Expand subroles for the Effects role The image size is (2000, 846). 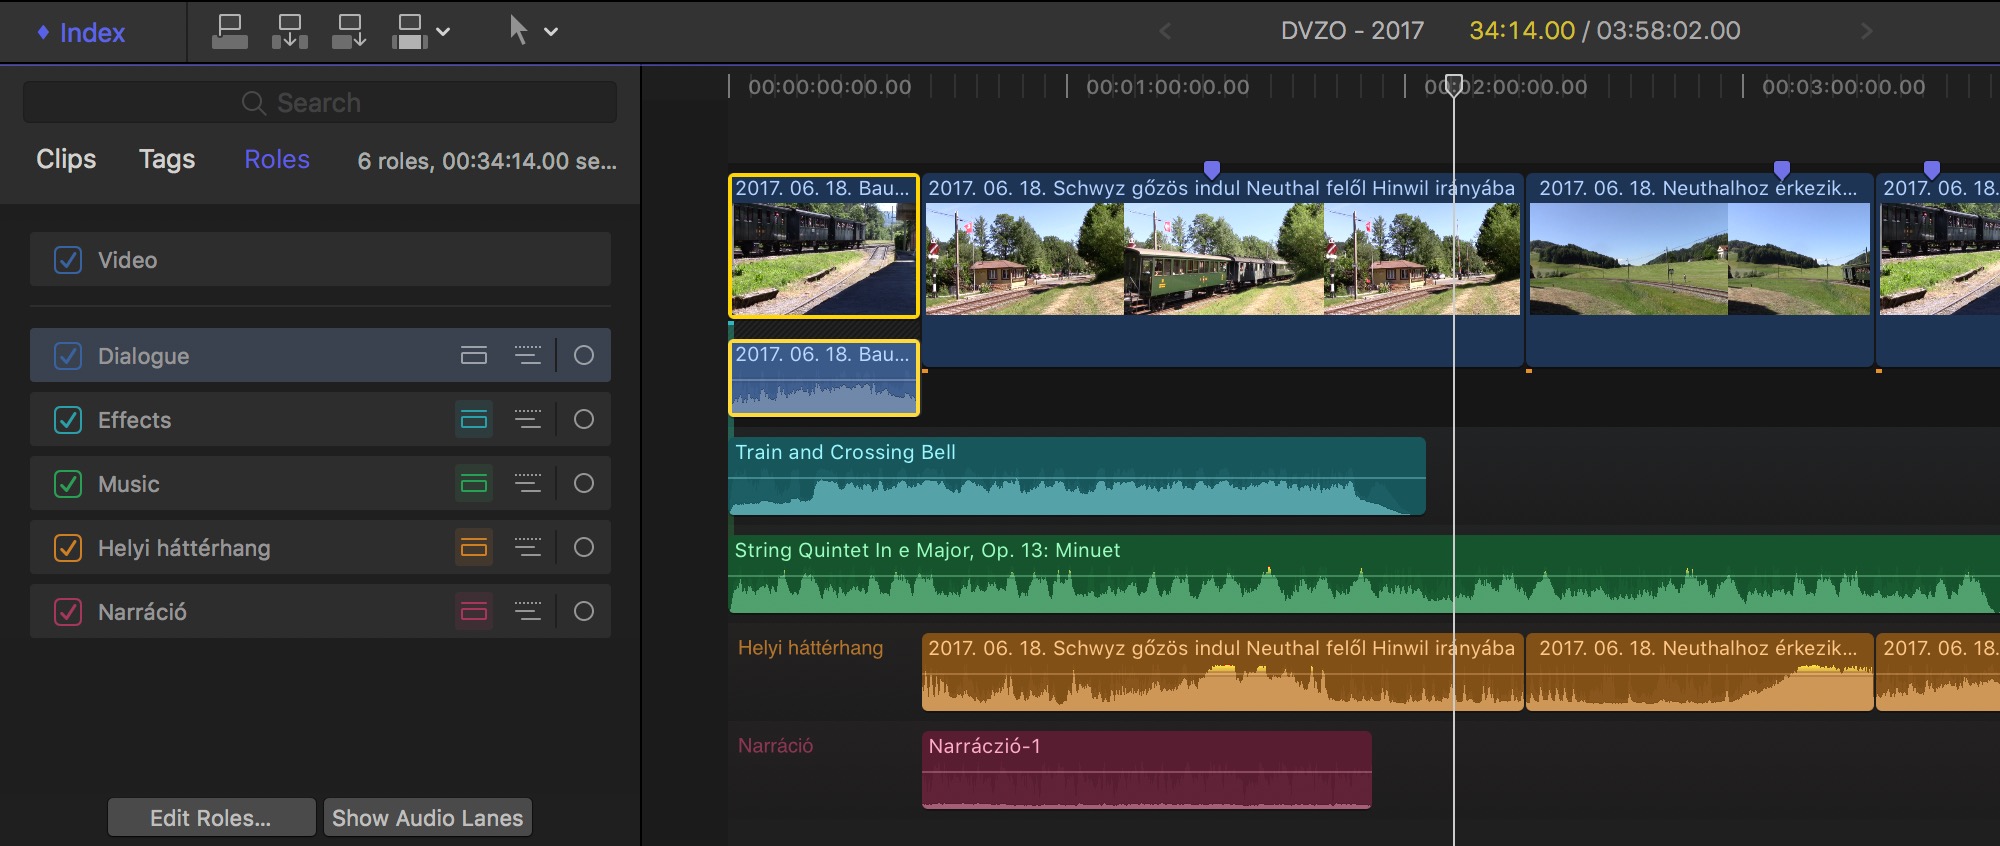point(528,420)
